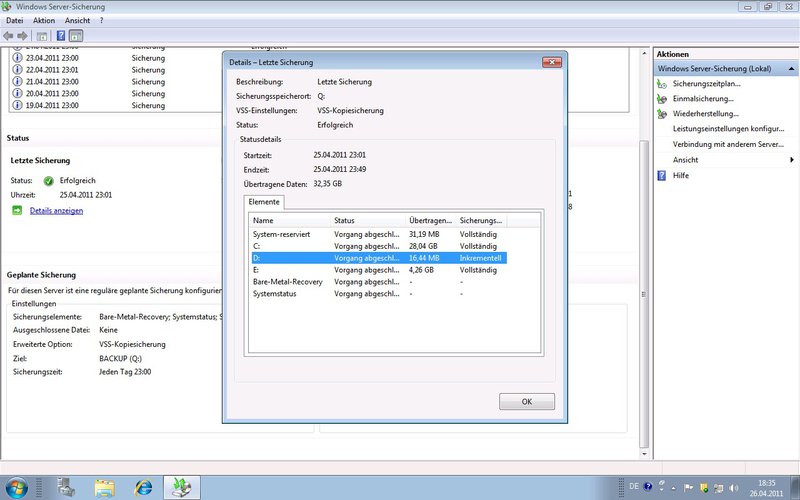Open Server Manager from the taskbar
Screen dimensions: 800x500
(66, 488)
